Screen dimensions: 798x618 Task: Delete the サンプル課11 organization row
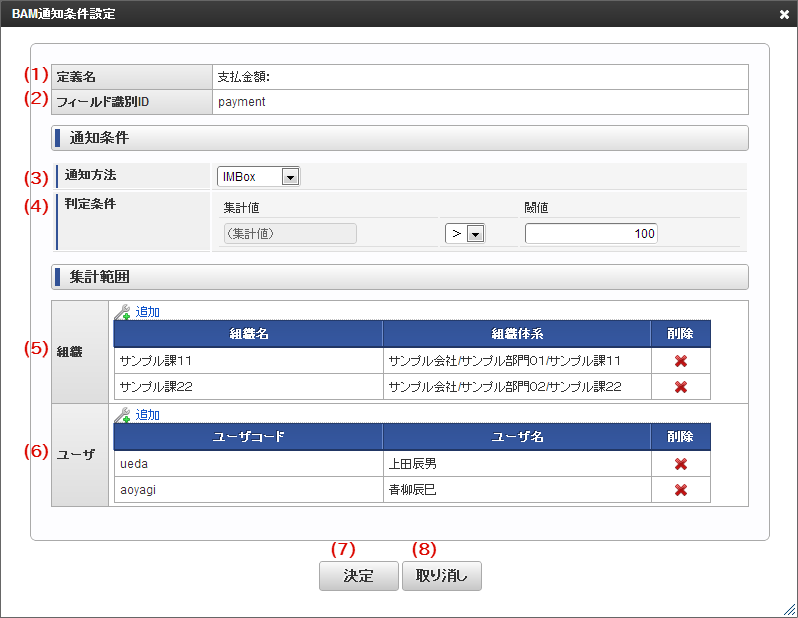[x=680, y=361]
